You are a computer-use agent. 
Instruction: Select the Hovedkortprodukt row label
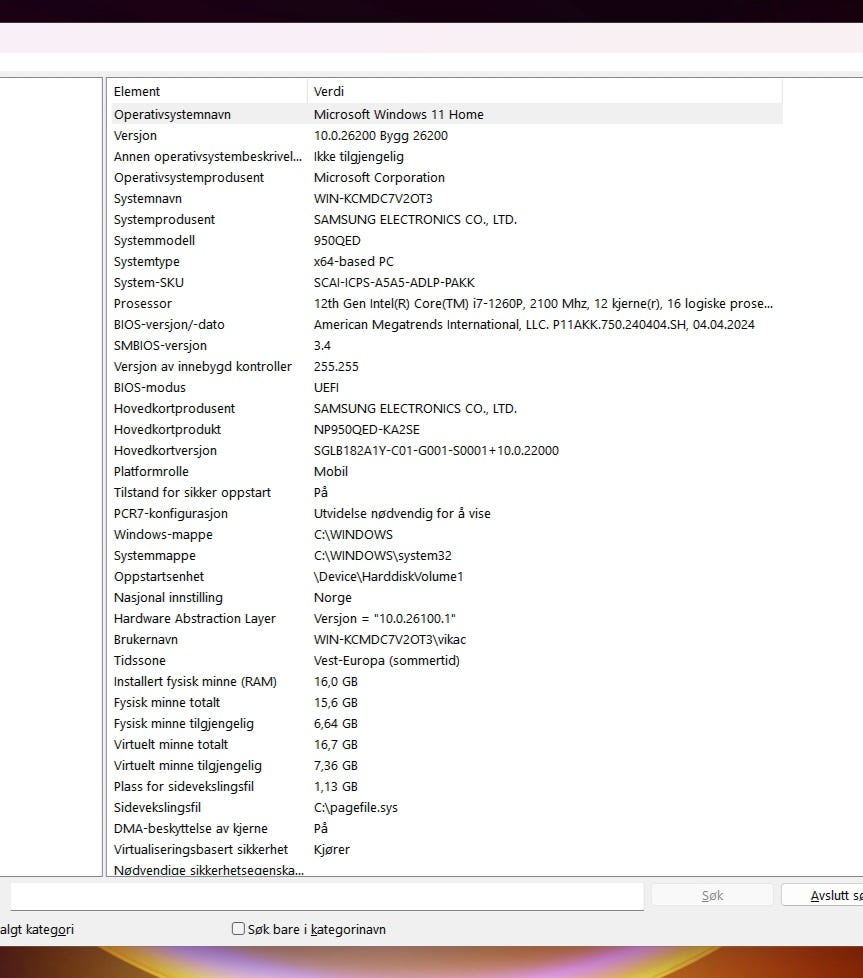(x=167, y=429)
